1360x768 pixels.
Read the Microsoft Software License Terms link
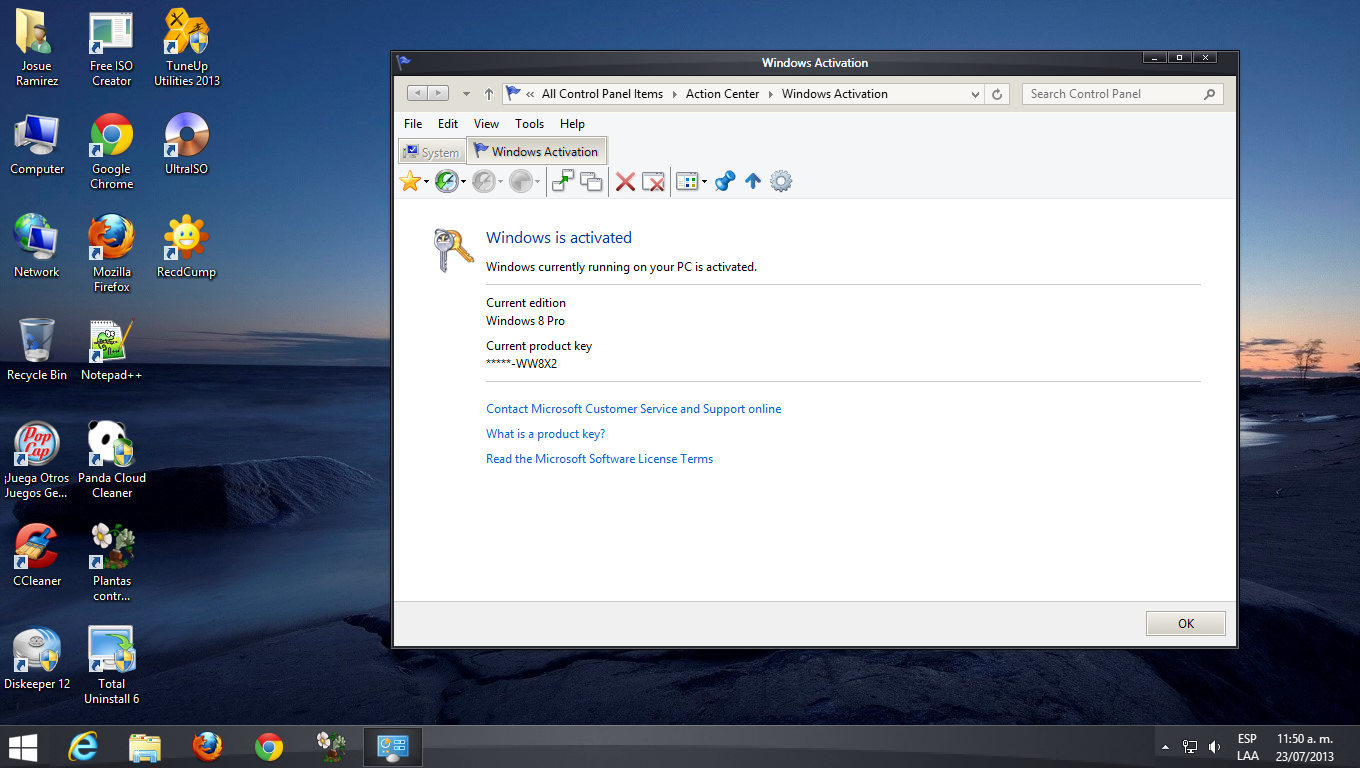coord(600,459)
